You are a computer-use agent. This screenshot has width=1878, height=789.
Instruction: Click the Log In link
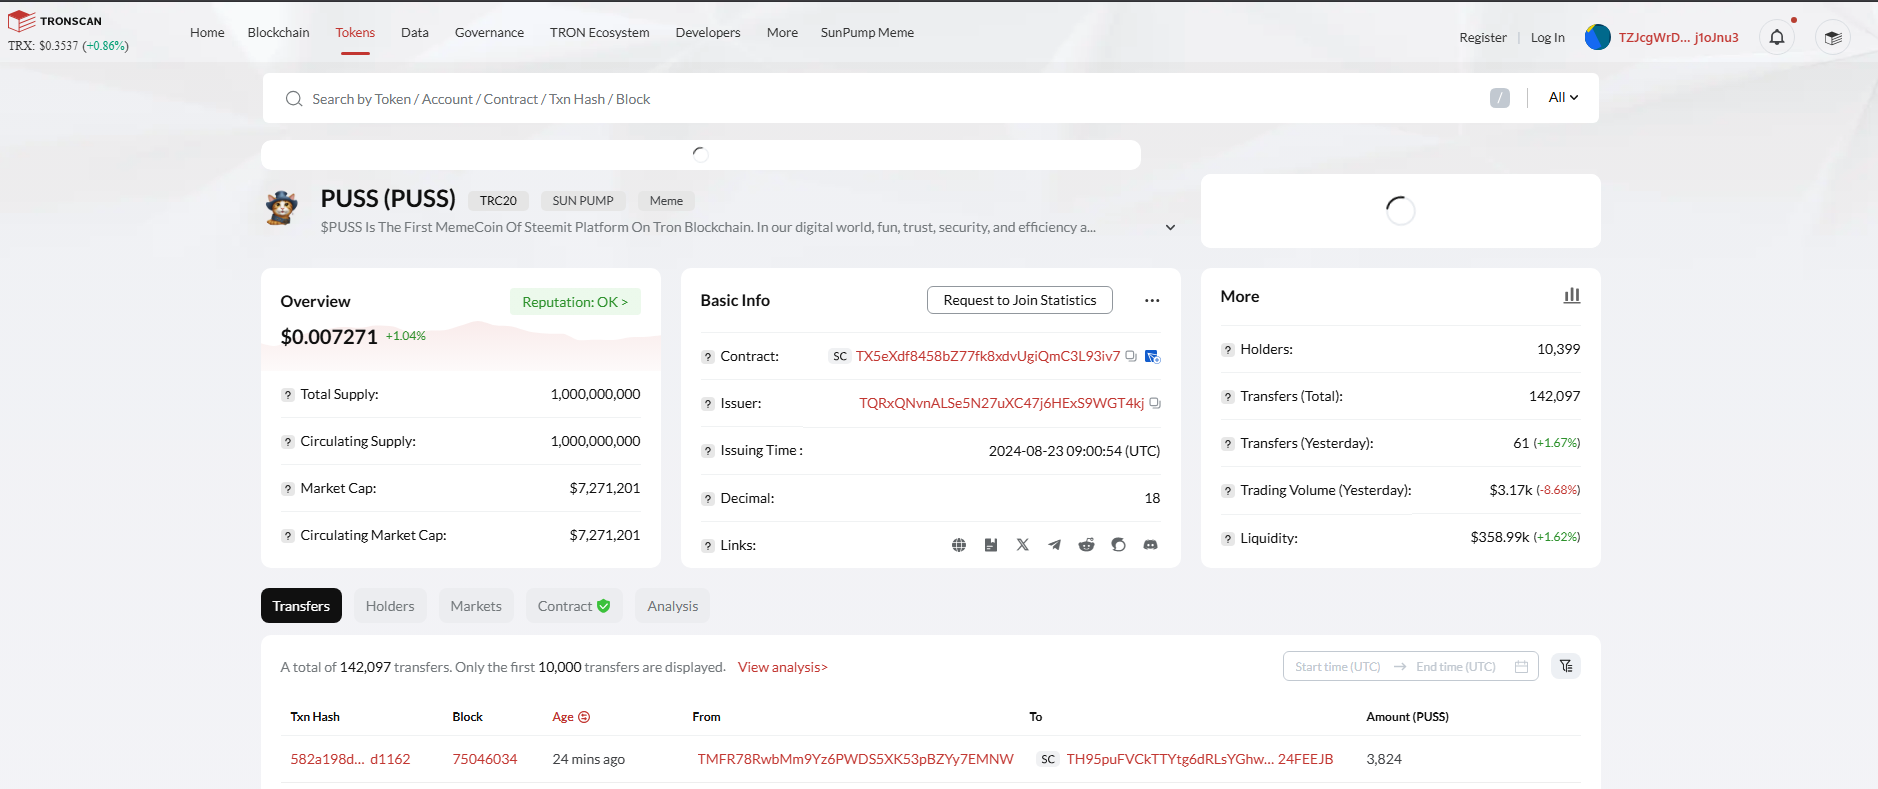click(1548, 37)
